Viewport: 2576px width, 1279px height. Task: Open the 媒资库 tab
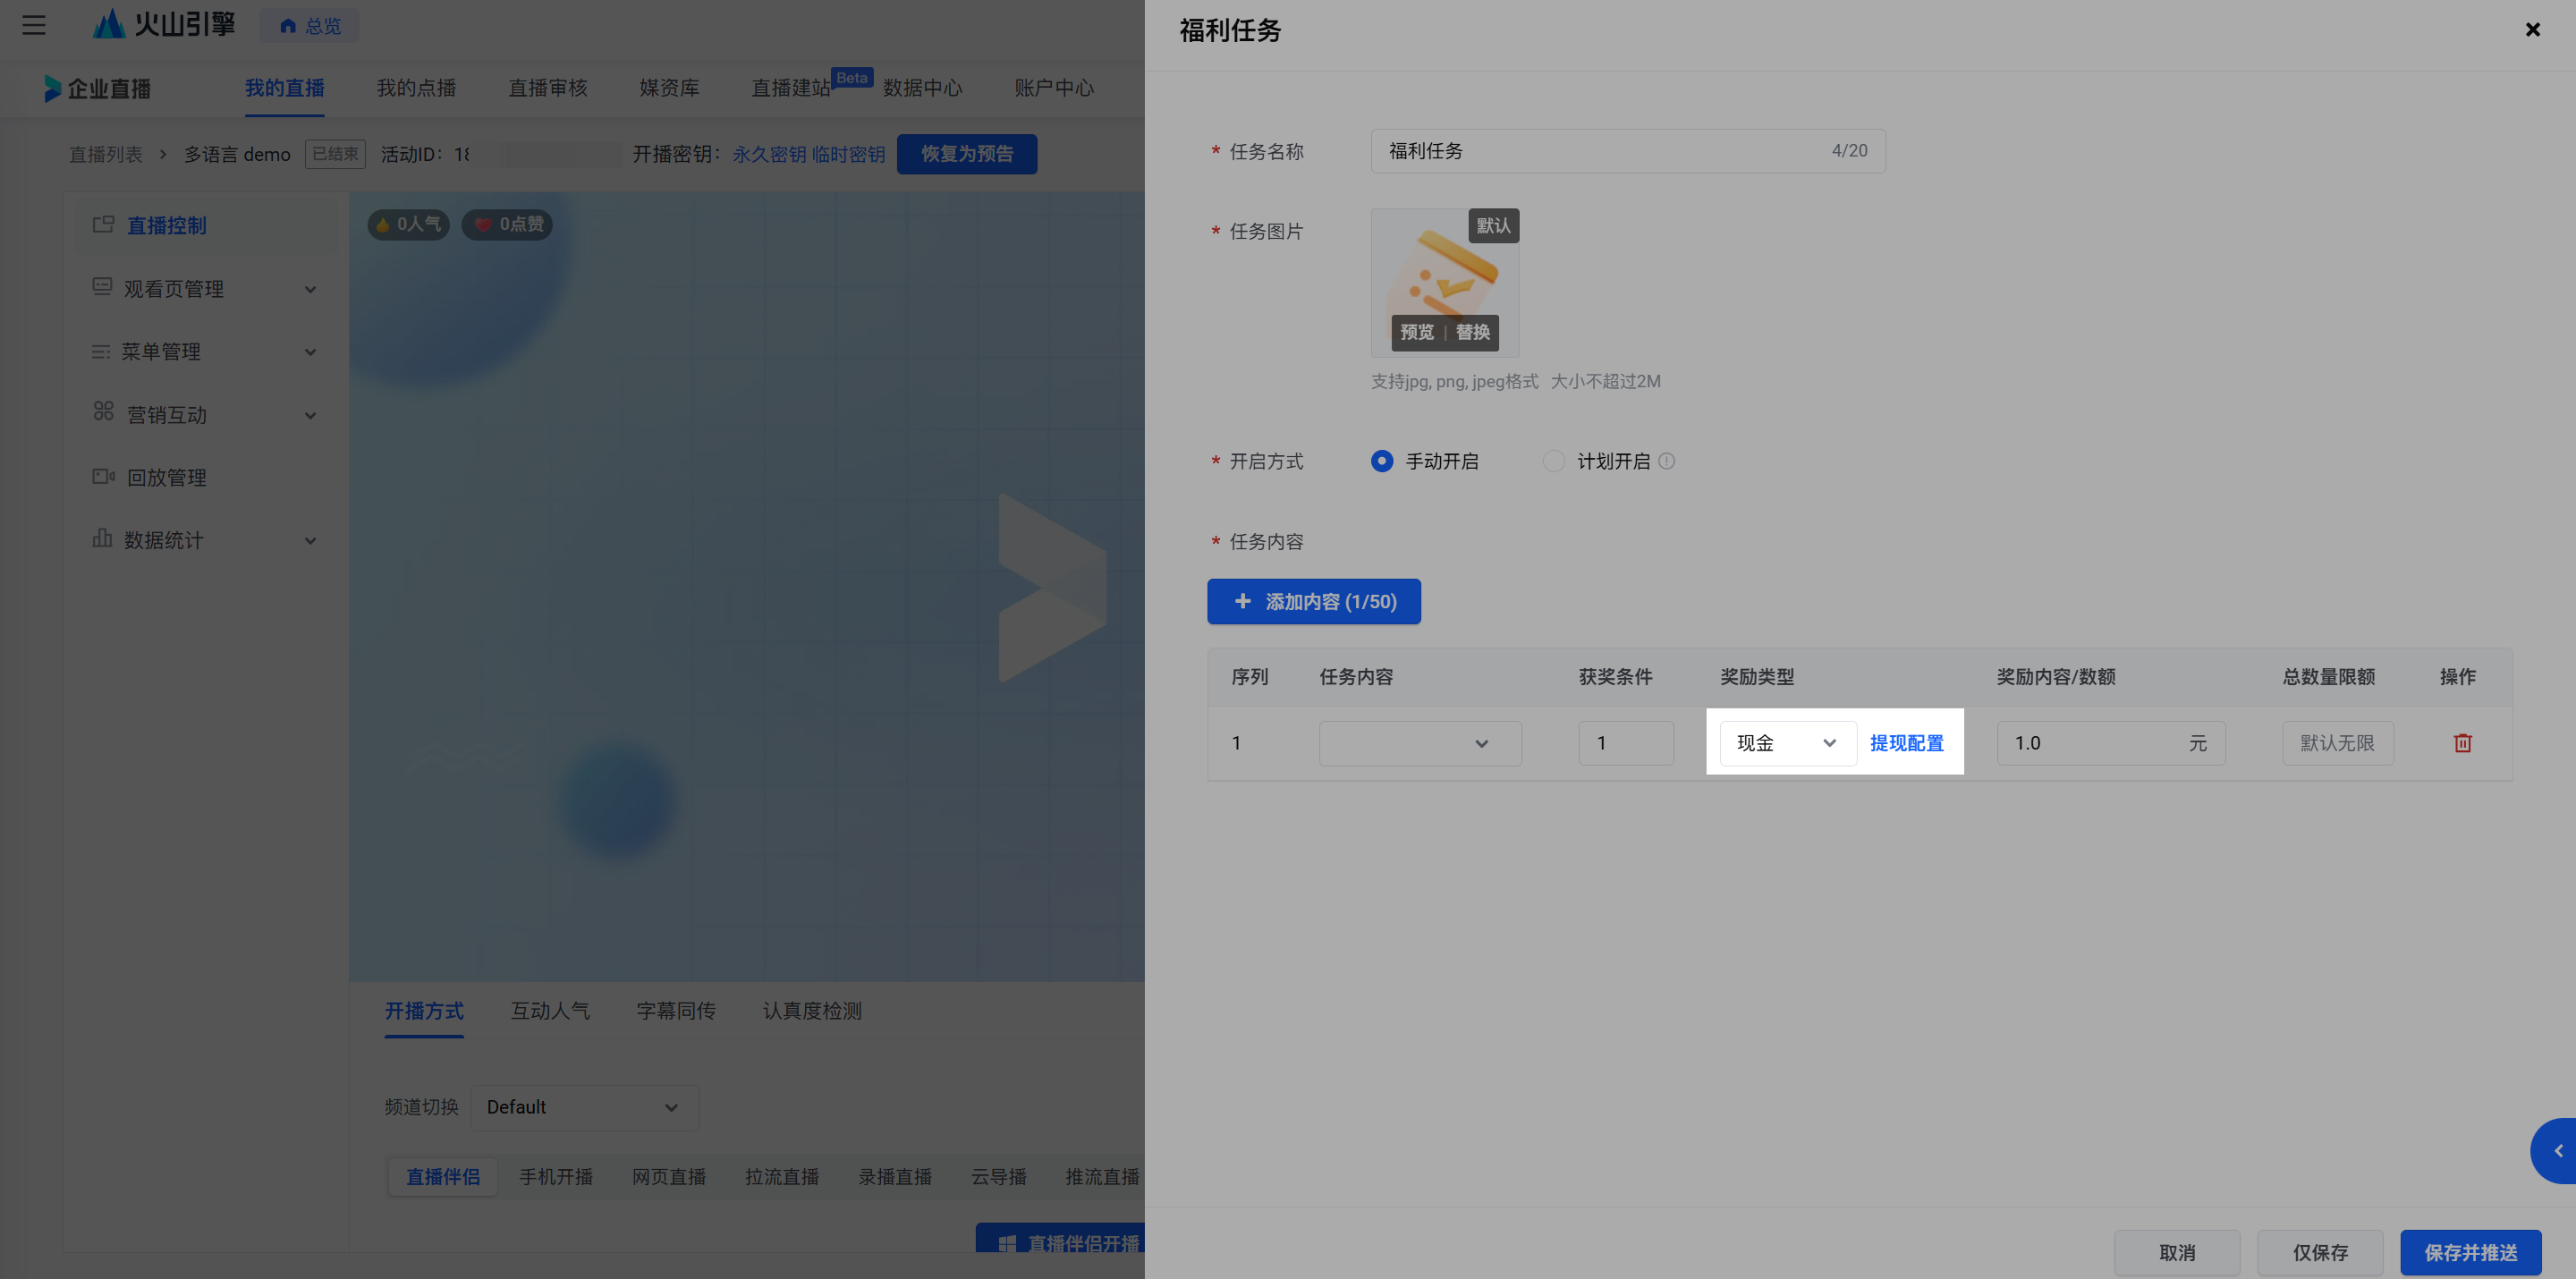pos(669,88)
